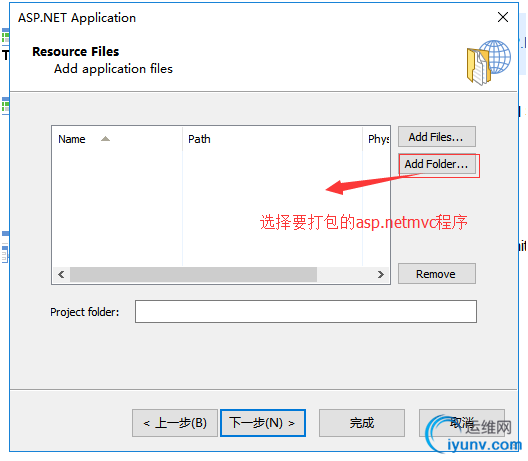Click the Phys column header
This screenshot has width=528, height=461.
(x=376, y=139)
